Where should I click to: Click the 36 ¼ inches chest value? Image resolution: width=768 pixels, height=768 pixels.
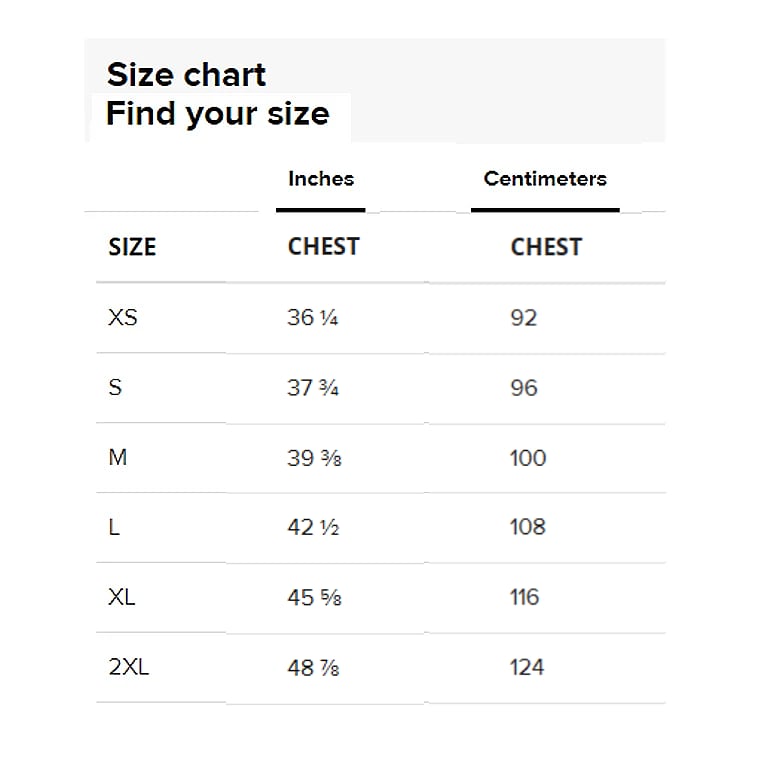pos(313,318)
